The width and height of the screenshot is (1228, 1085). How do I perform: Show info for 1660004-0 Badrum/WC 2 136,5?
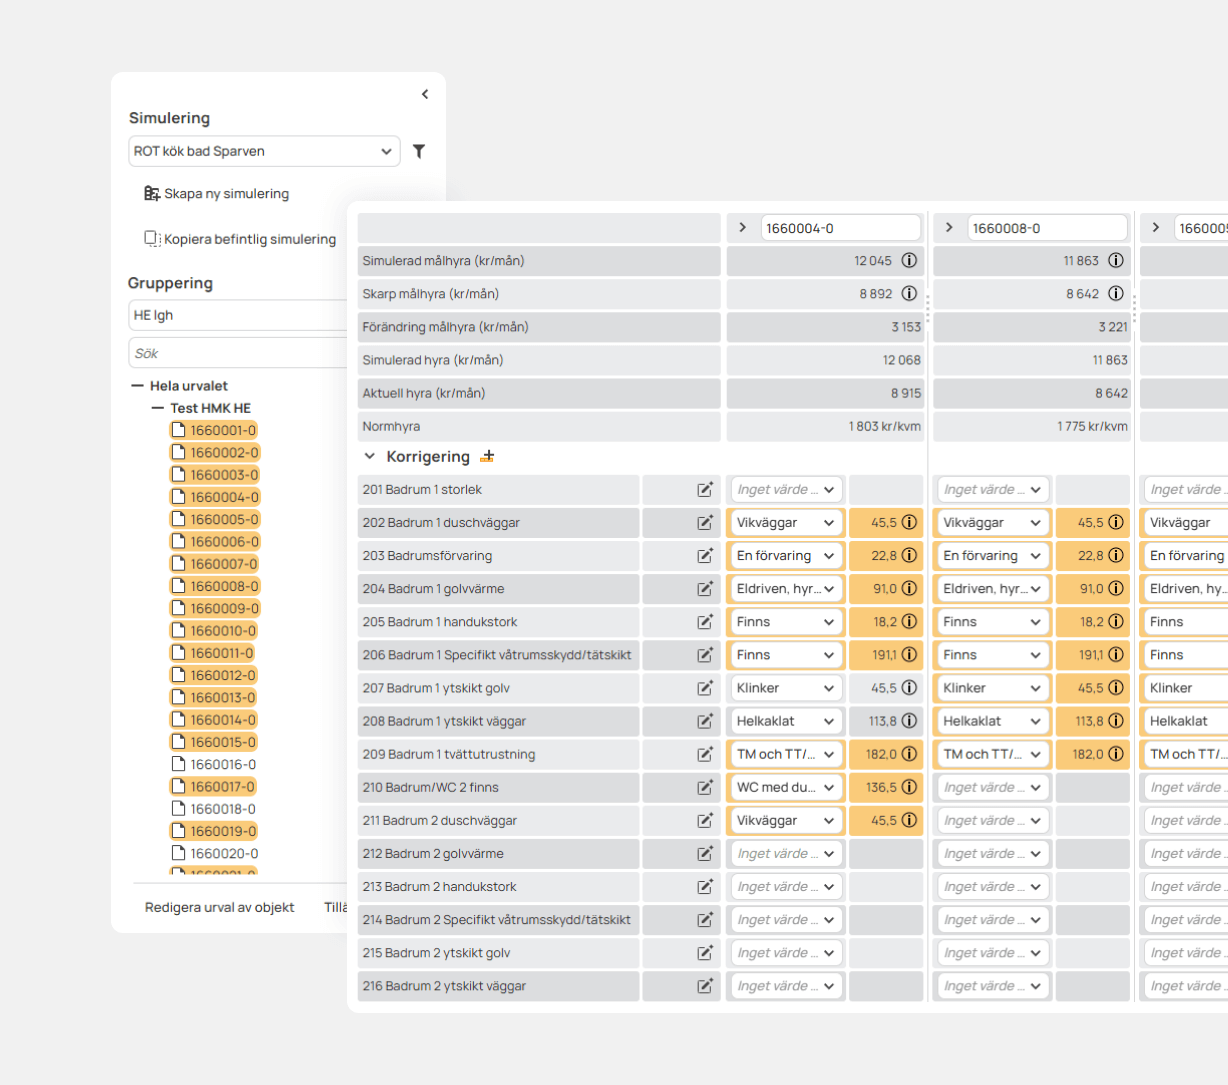pyautogui.click(x=909, y=787)
